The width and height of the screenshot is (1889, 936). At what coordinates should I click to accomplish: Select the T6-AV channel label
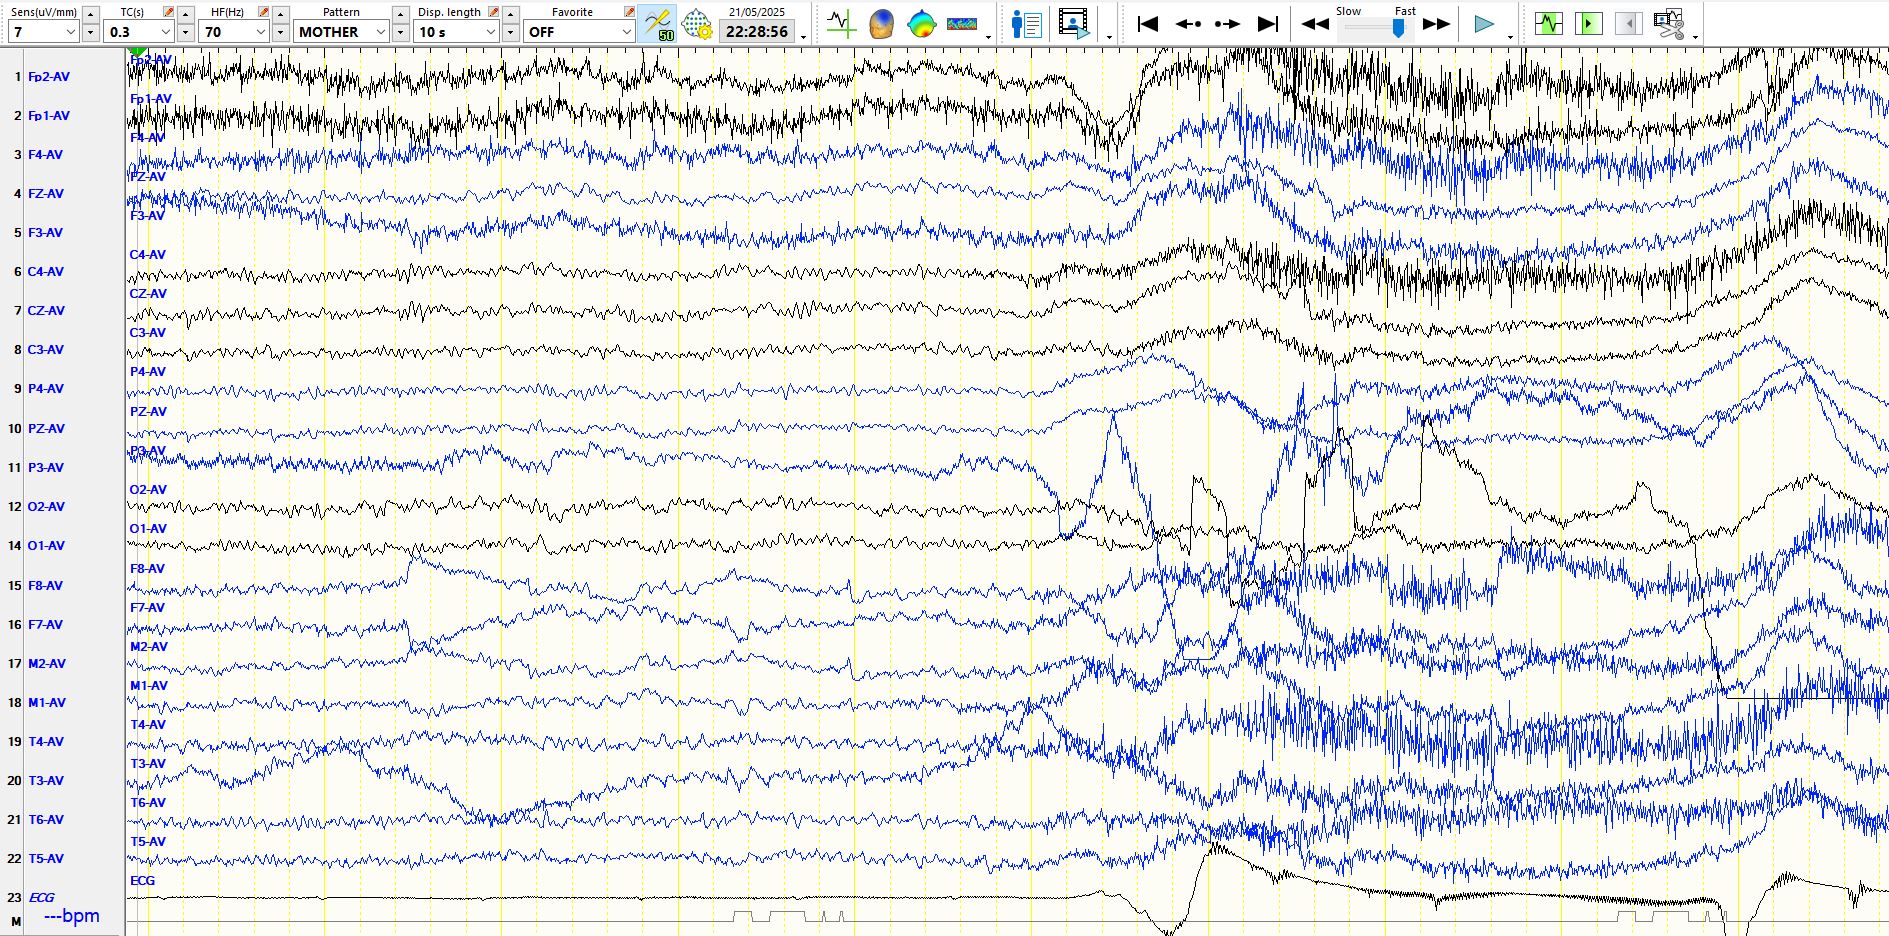point(46,819)
